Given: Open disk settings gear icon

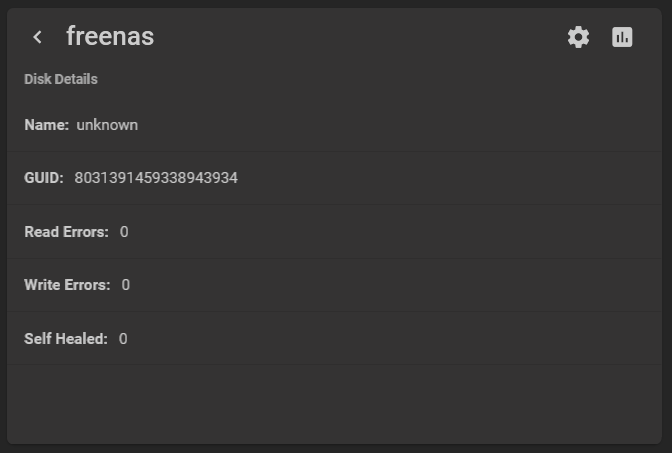Looking at the screenshot, I should click(578, 37).
